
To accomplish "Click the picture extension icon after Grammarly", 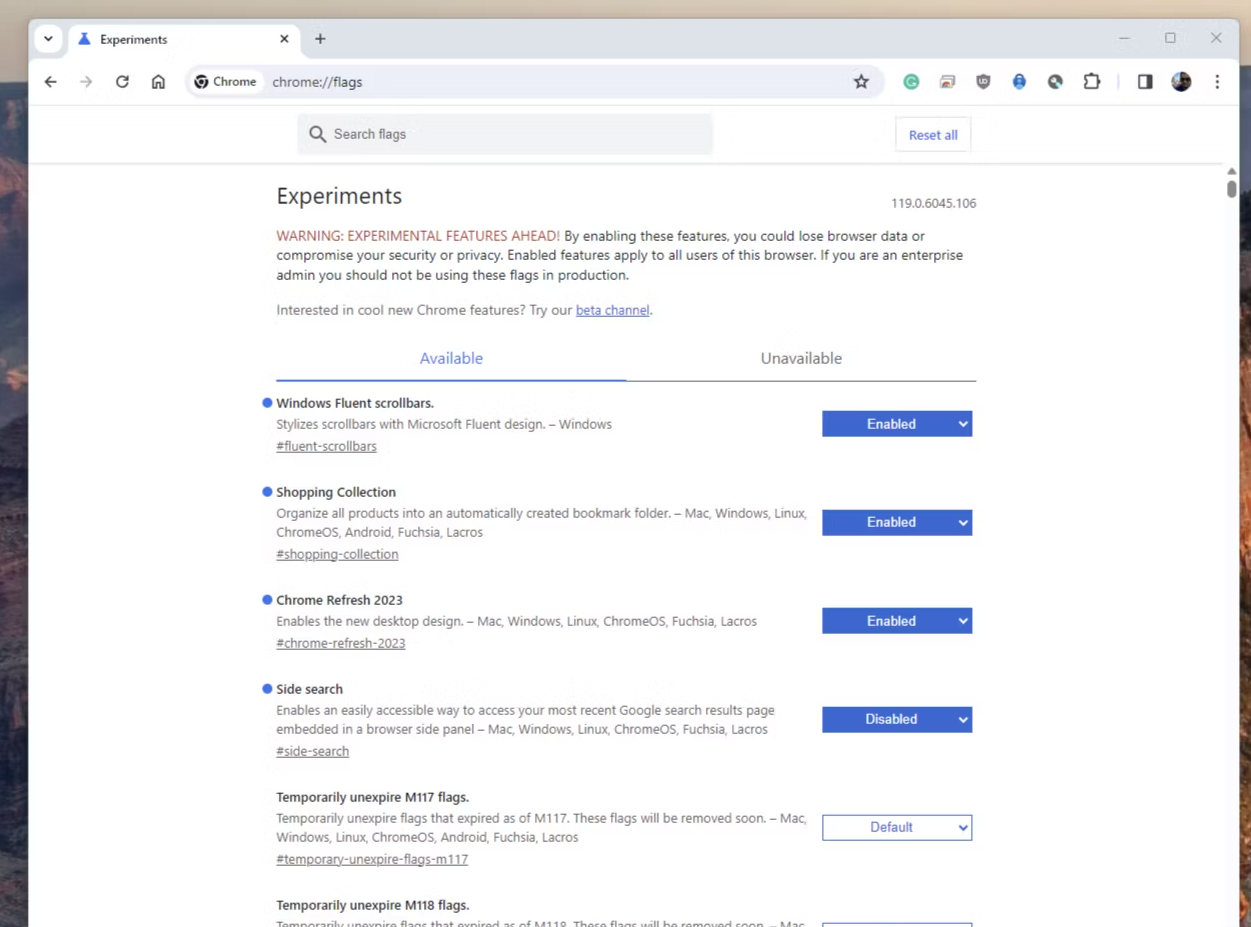I will point(947,82).
